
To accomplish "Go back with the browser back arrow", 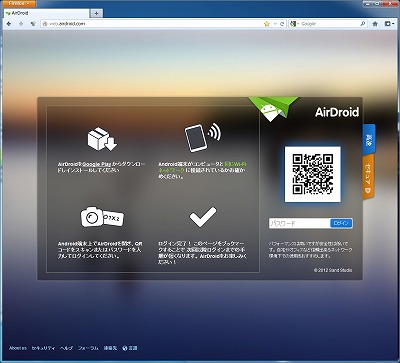I will [9, 24].
